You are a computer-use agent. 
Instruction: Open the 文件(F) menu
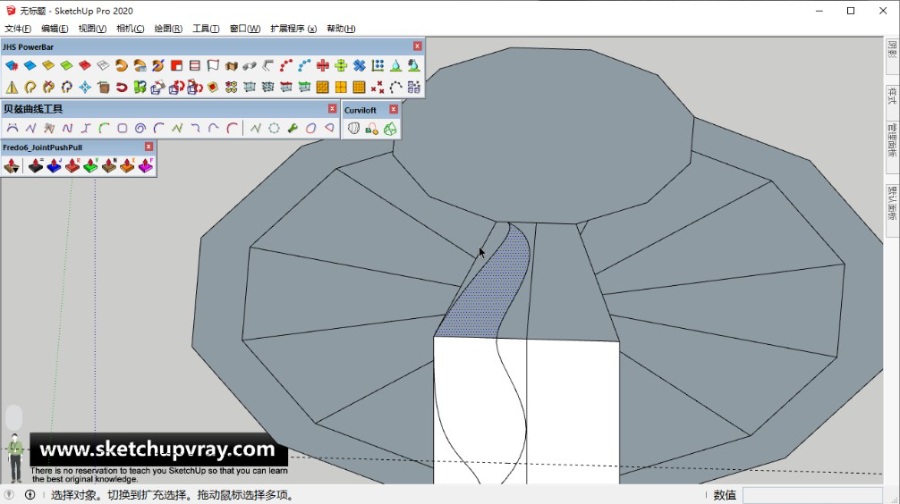click(x=18, y=28)
